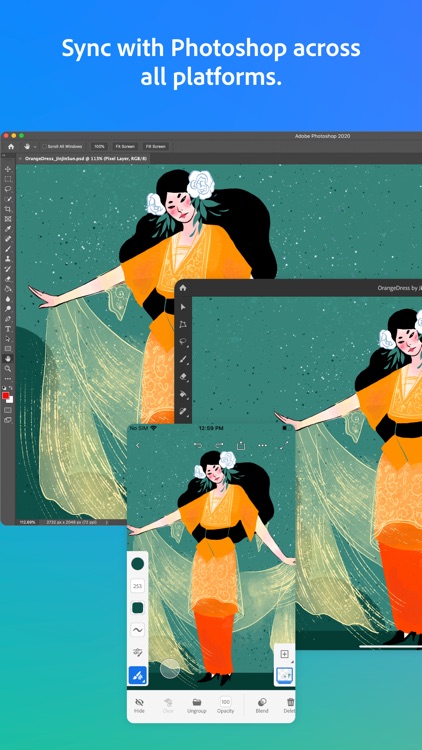Select the iPad Brush tool
Screen dimensions: 422x750
(x=182, y=359)
